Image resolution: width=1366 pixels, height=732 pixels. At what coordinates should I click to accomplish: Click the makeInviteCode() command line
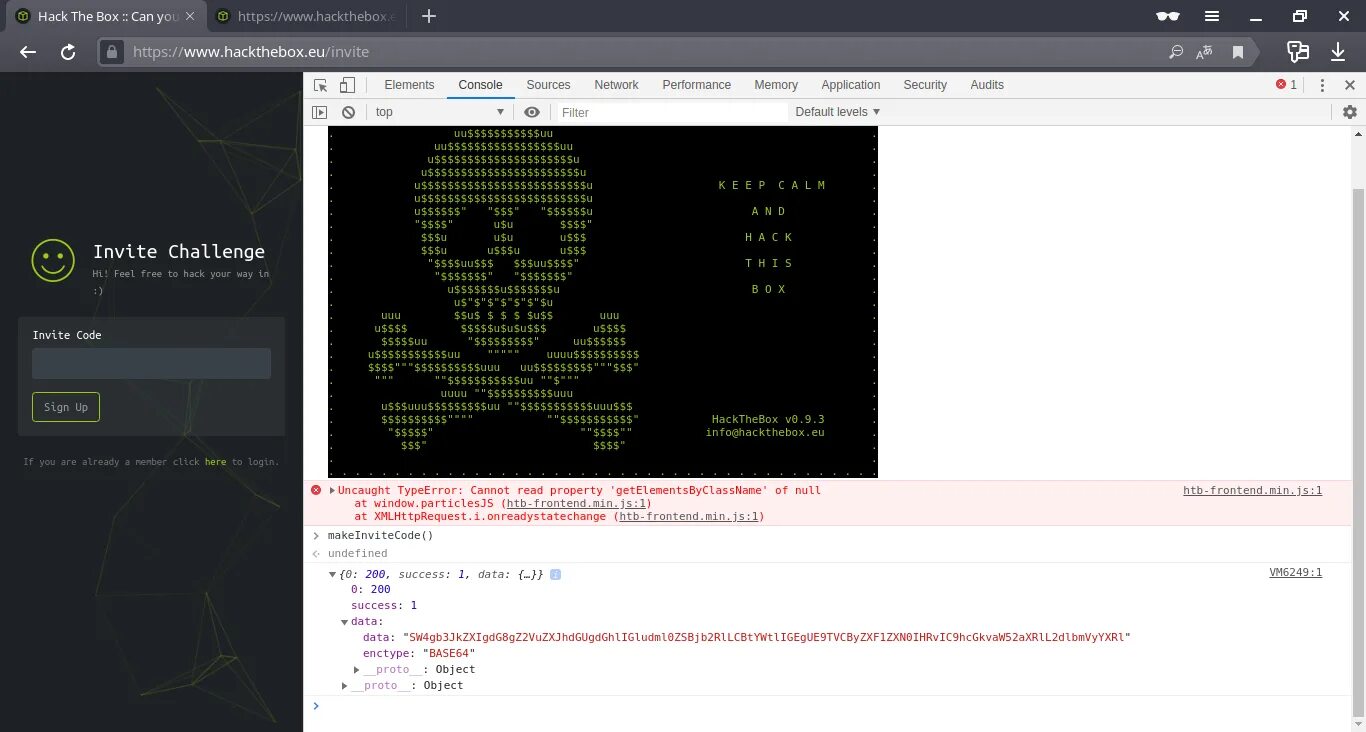tap(381, 535)
